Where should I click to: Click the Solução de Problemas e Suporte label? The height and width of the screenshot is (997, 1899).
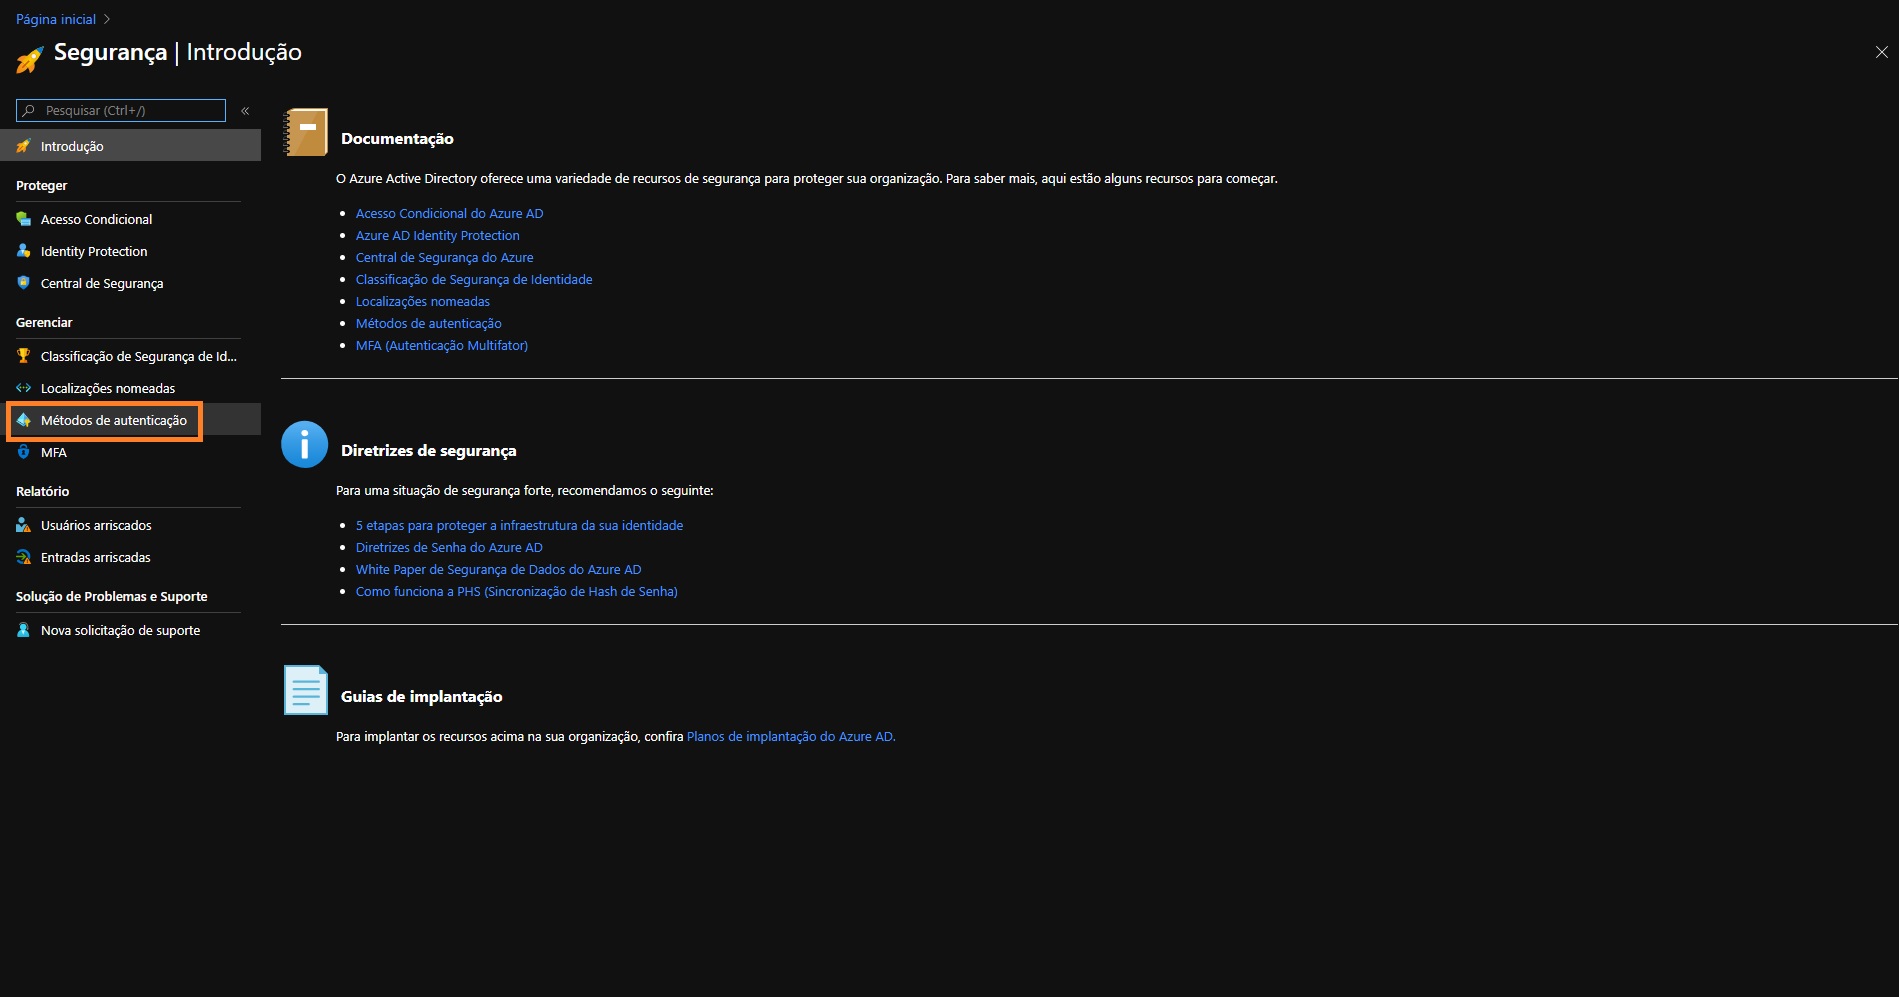pyautogui.click(x=111, y=596)
